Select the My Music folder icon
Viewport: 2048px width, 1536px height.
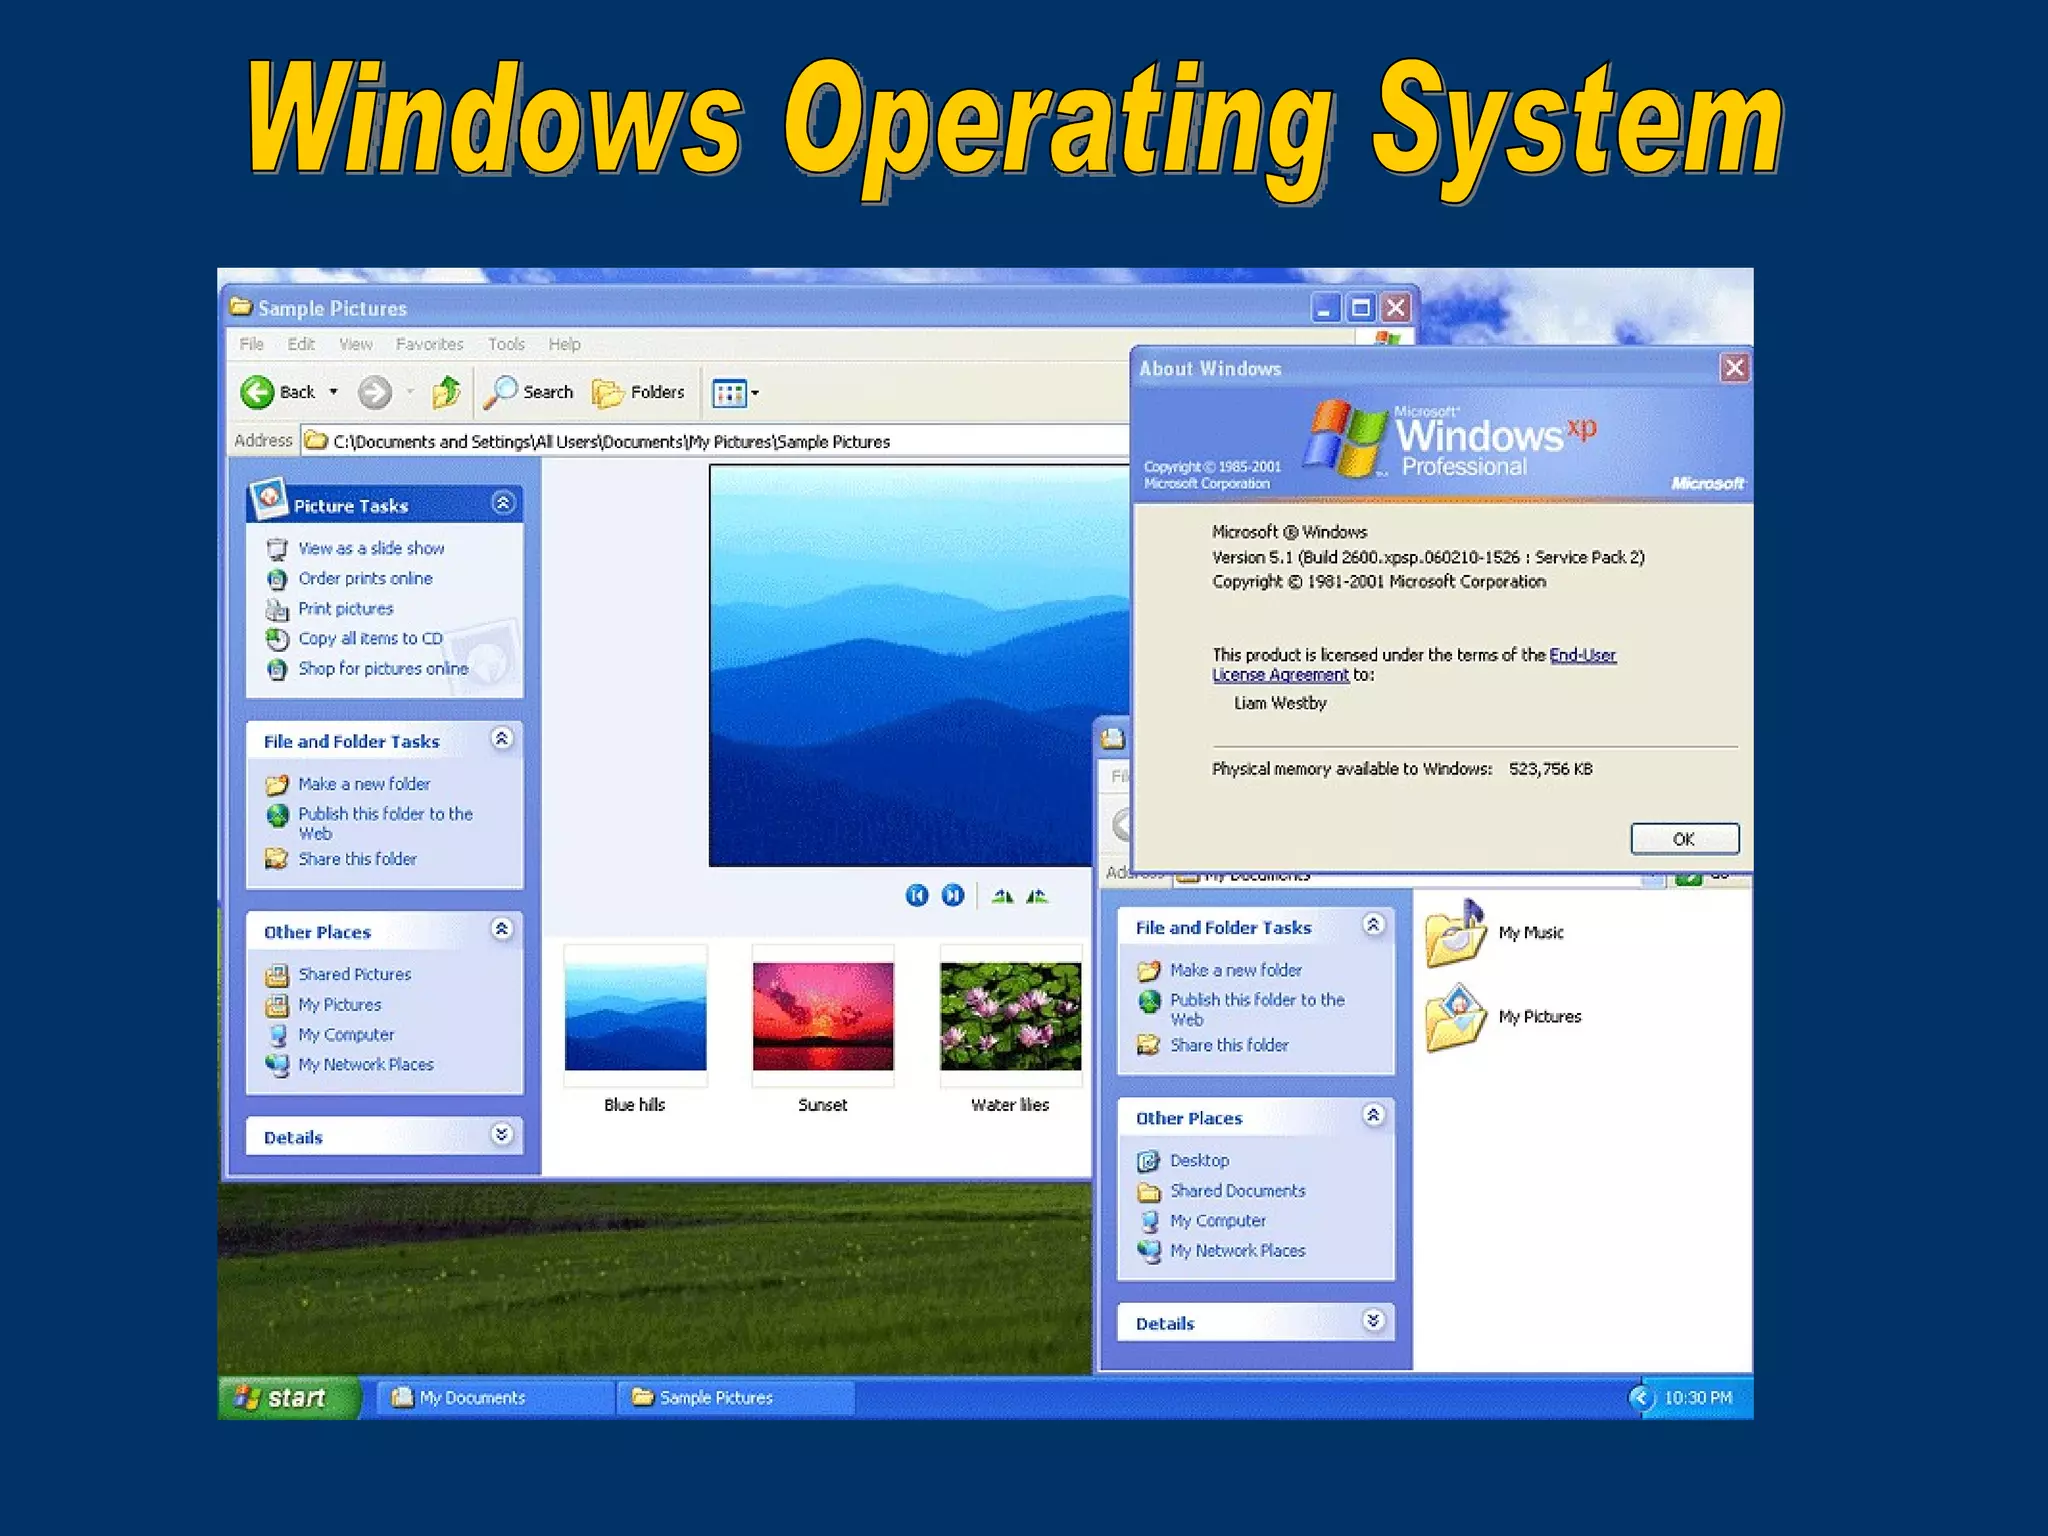point(1456,934)
